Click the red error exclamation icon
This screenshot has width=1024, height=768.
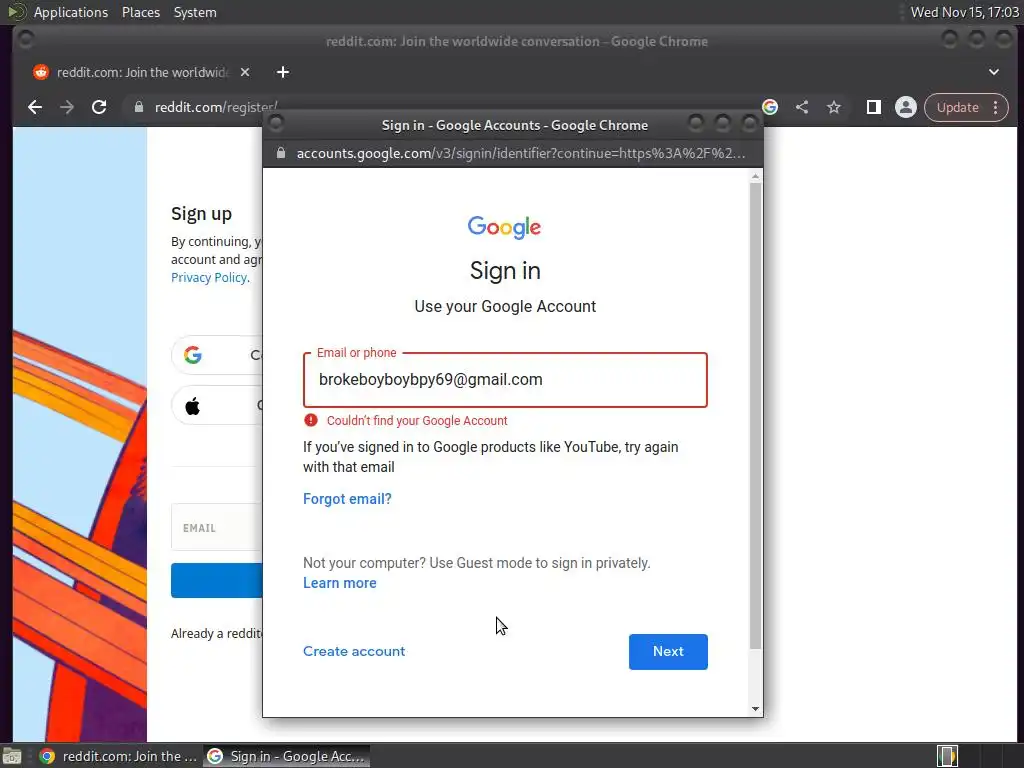pos(311,420)
